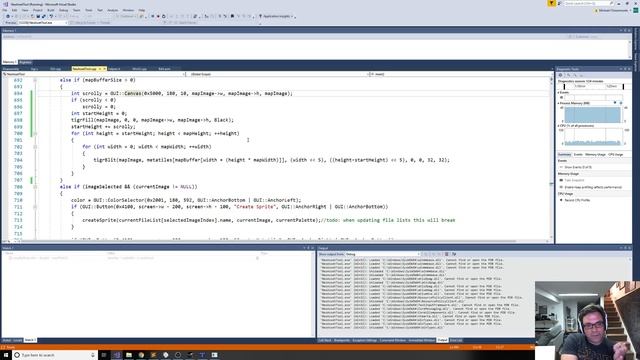Viewport: 640px width, 360px height.
Task: Open the Windows Start menu
Action: tap(6, 355)
